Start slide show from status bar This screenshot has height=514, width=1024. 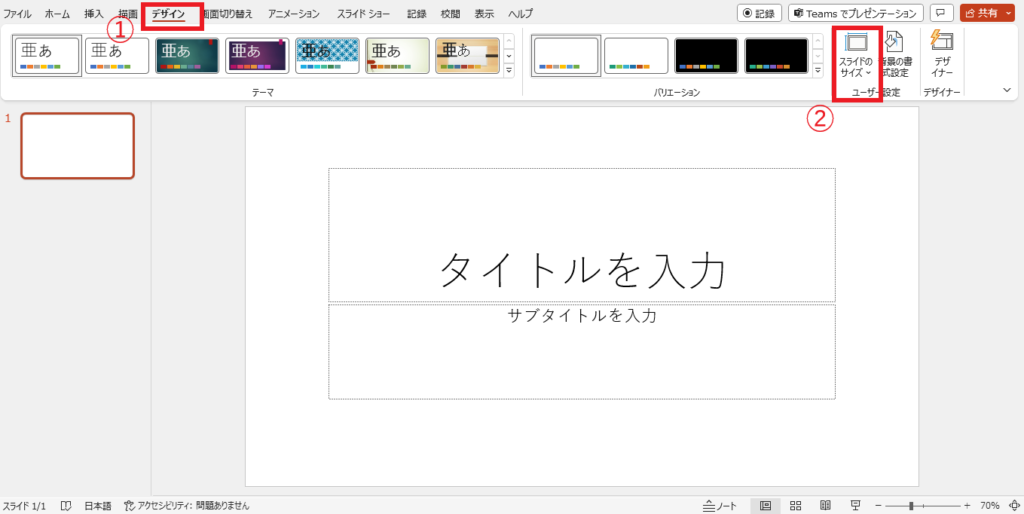(x=855, y=506)
